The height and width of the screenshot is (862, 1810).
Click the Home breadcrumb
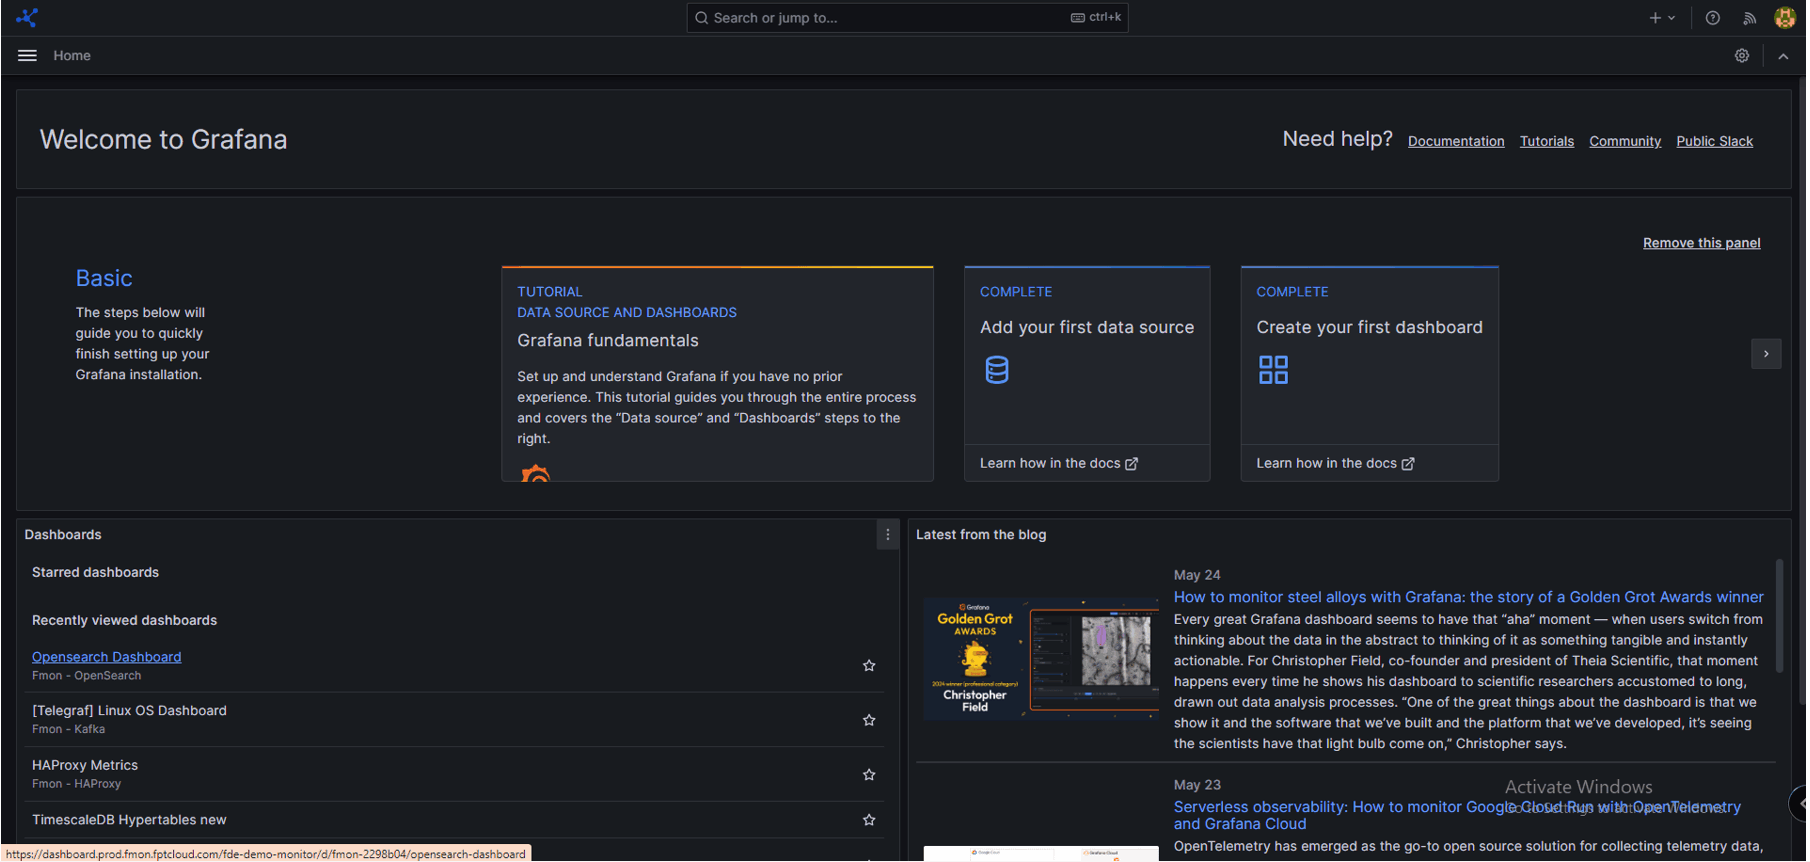[x=72, y=56]
